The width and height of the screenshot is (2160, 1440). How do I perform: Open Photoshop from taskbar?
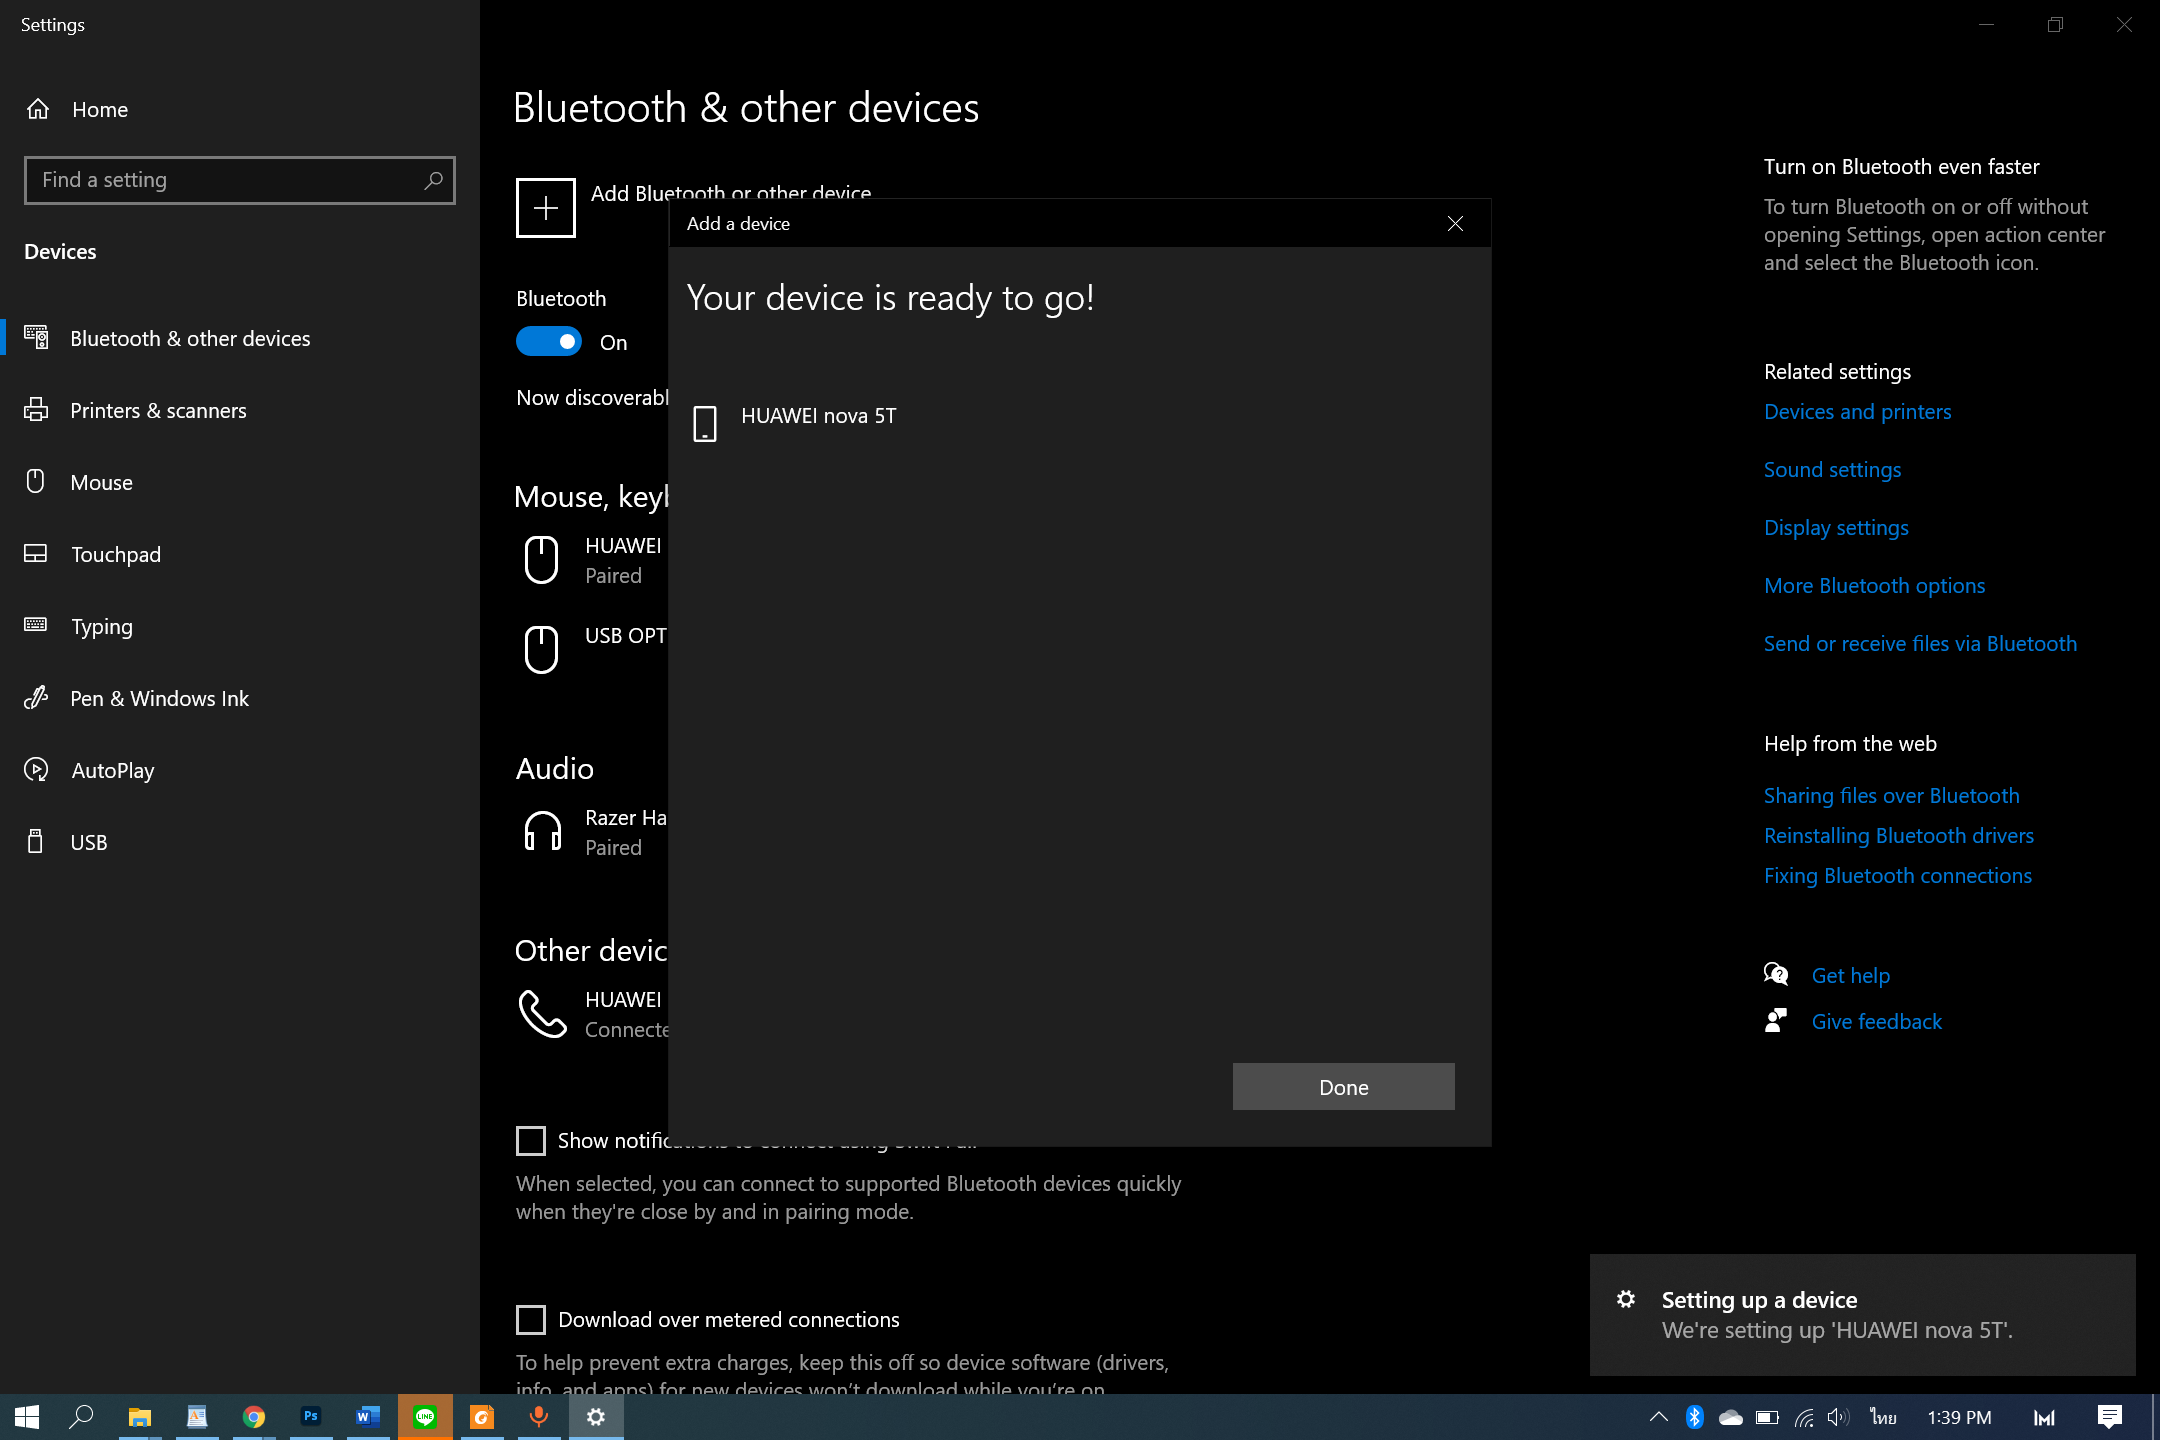tap(311, 1417)
